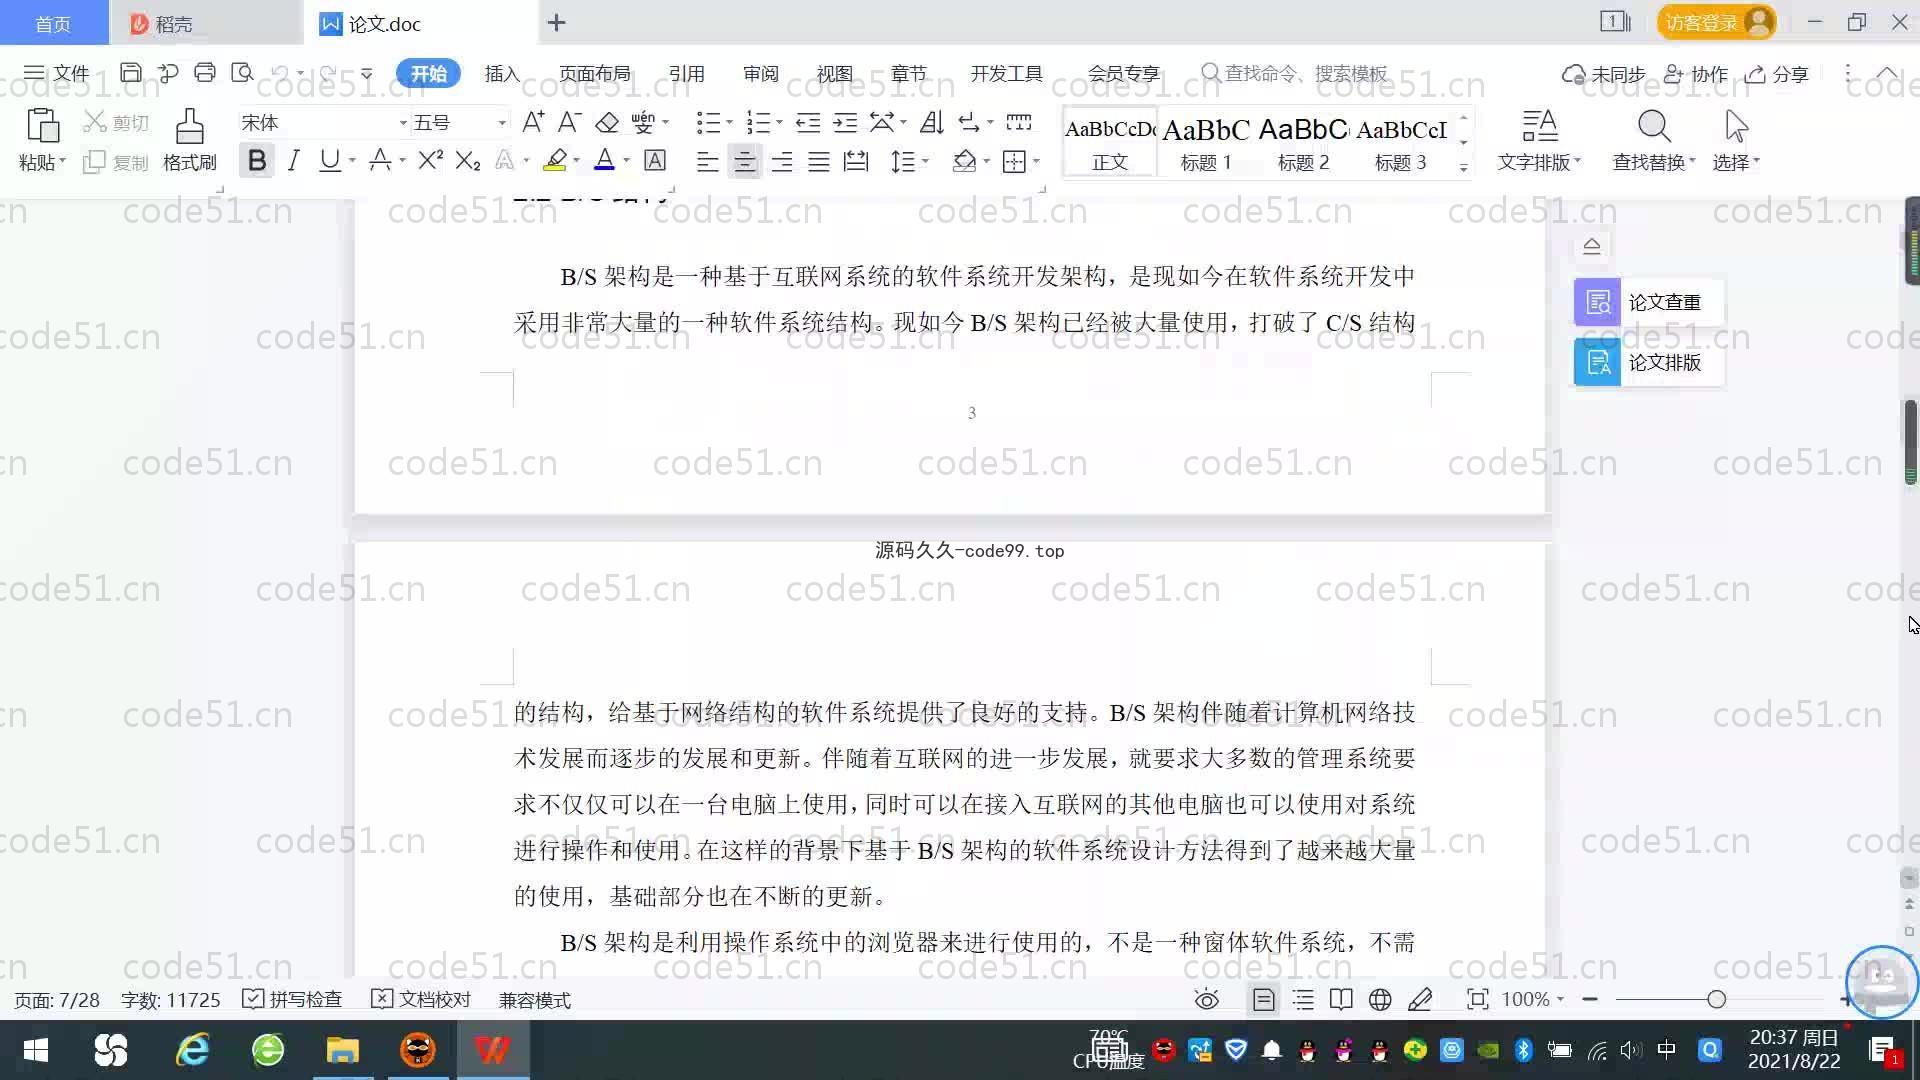Switch to the Page Layout (页面布局) tab
1920x1080 pixels.
594,73
